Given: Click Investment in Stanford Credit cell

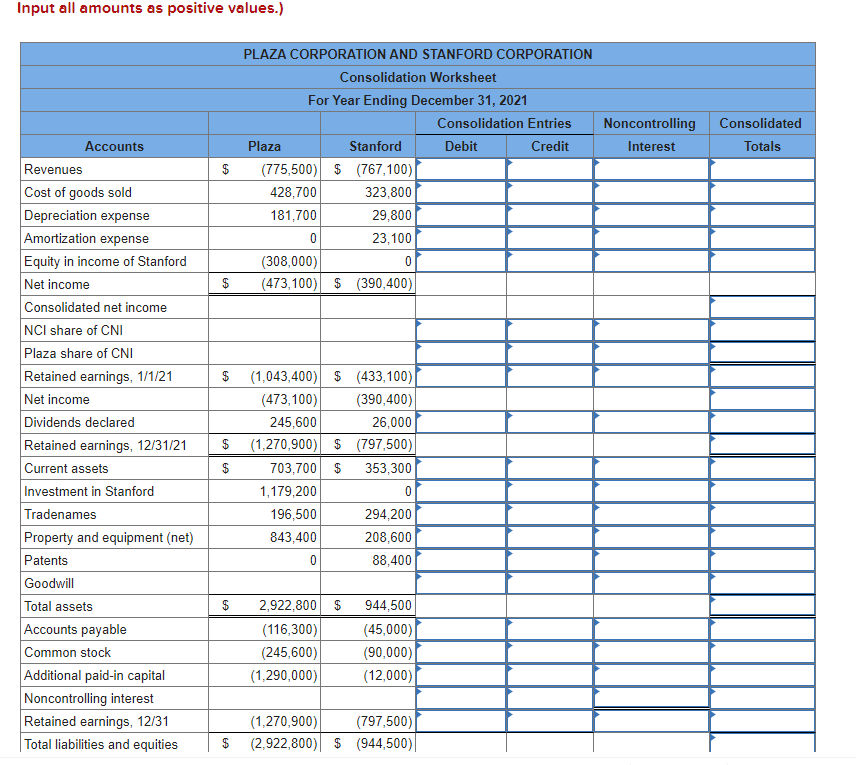Looking at the screenshot, I should point(550,491).
